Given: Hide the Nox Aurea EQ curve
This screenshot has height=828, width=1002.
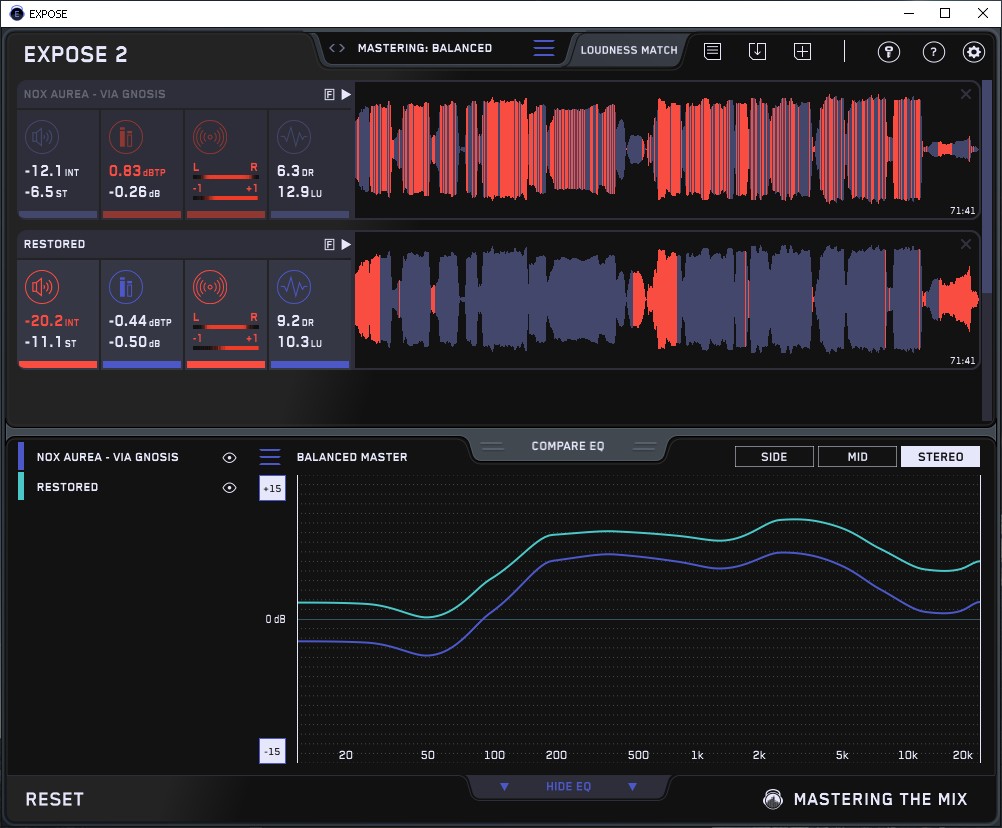Looking at the screenshot, I should (229, 457).
